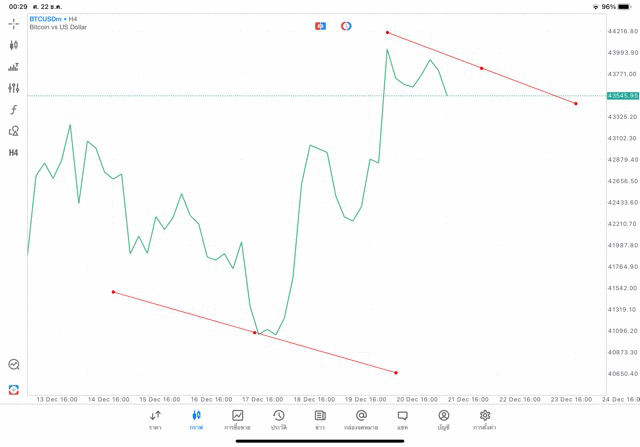Switch to the ราคา (Quotes) tab

point(155,420)
